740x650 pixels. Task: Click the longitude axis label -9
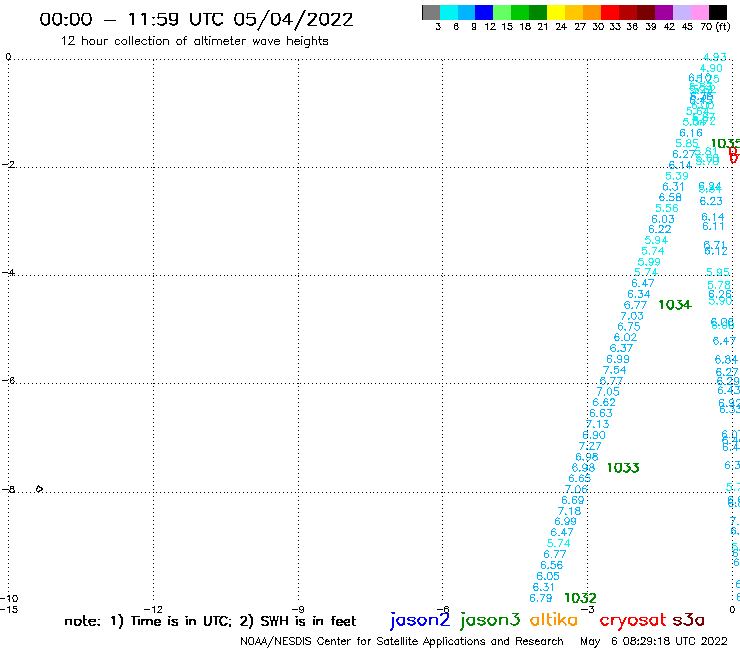(x=298, y=610)
